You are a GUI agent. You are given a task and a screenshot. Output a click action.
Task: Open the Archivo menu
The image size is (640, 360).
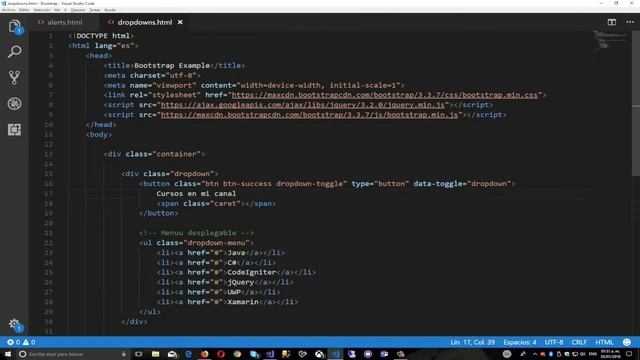point(9,9)
